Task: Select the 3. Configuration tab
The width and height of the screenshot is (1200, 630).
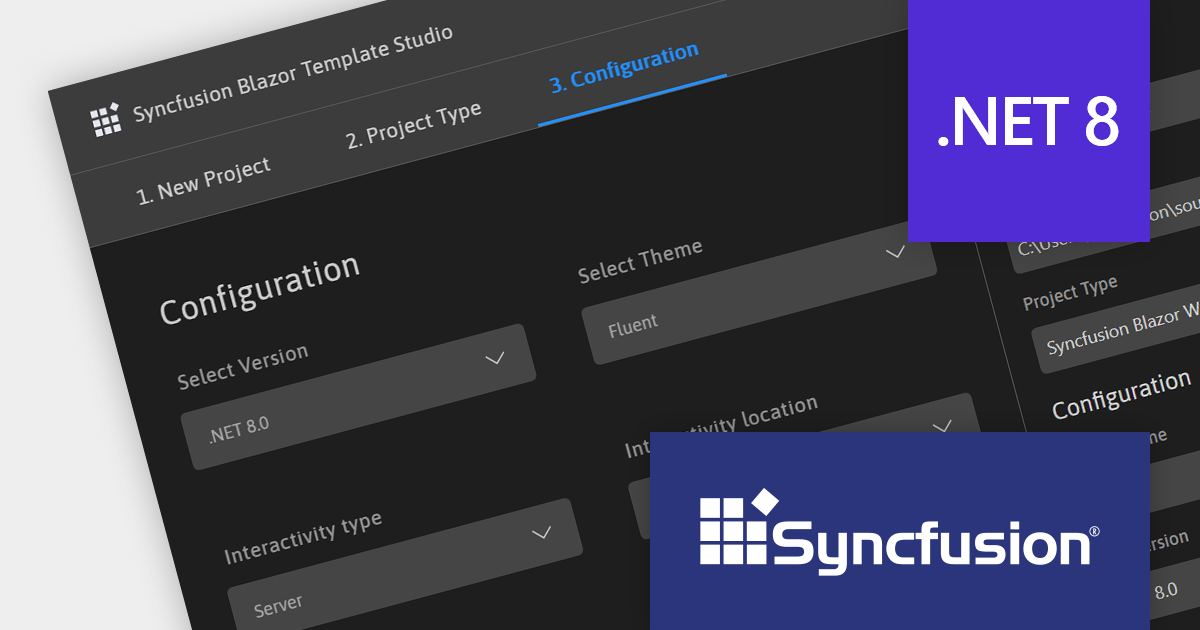Action: [624, 68]
